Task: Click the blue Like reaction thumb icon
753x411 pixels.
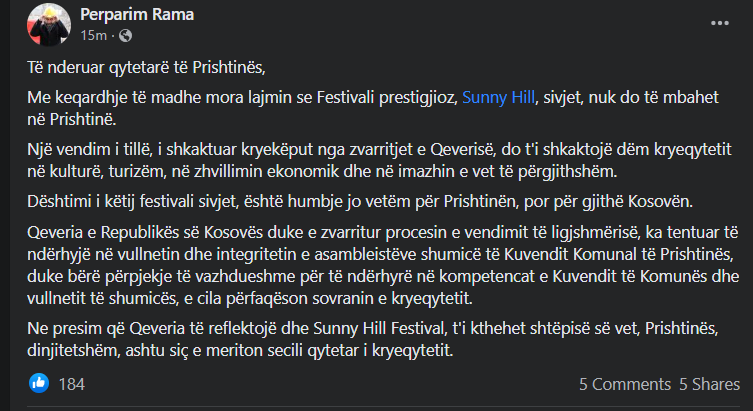Action: [39, 382]
